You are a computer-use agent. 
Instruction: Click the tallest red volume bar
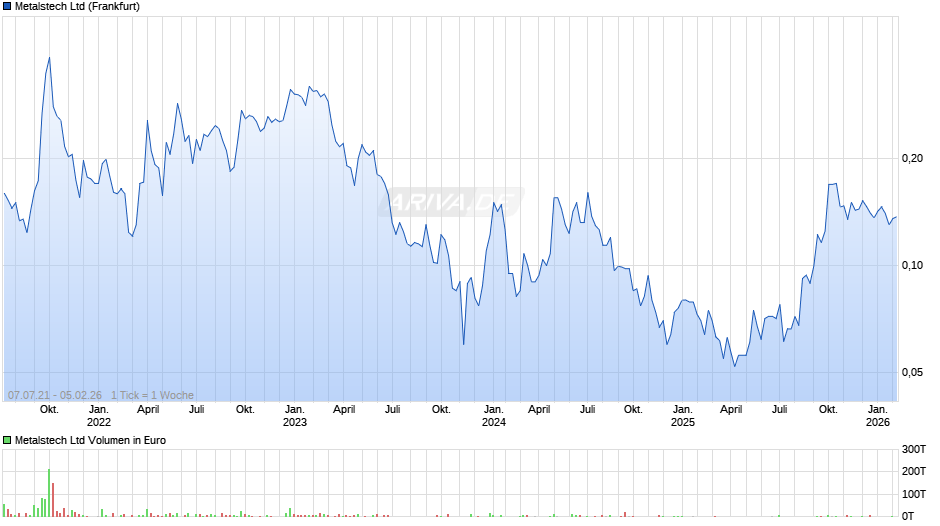[x=53, y=500]
